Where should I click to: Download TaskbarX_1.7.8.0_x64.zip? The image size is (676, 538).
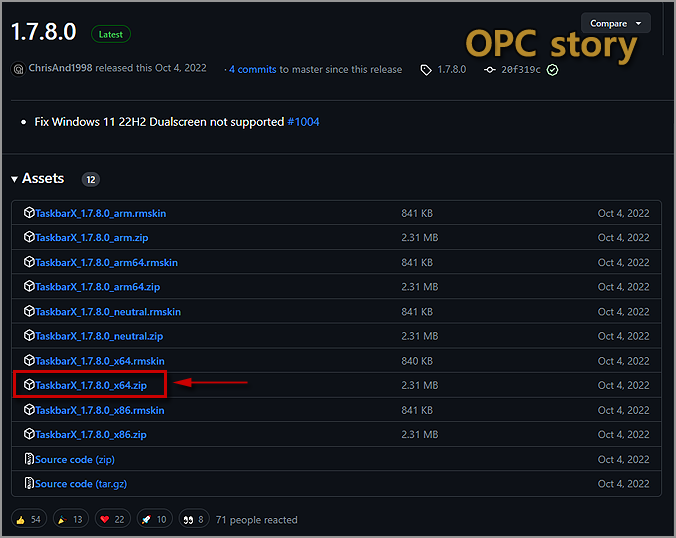coord(91,385)
